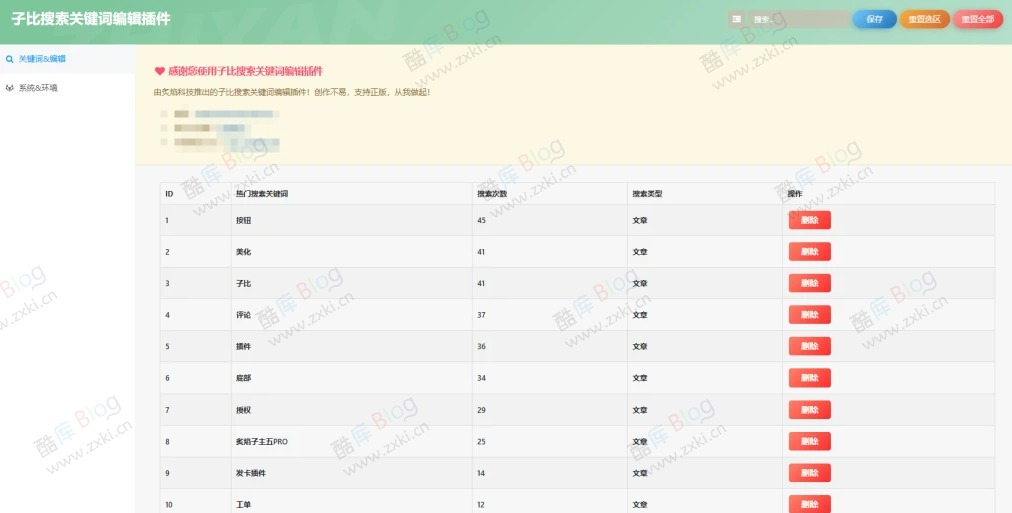Click the search count 12
Screen dimensions: 1012x513
pos(481,505)
